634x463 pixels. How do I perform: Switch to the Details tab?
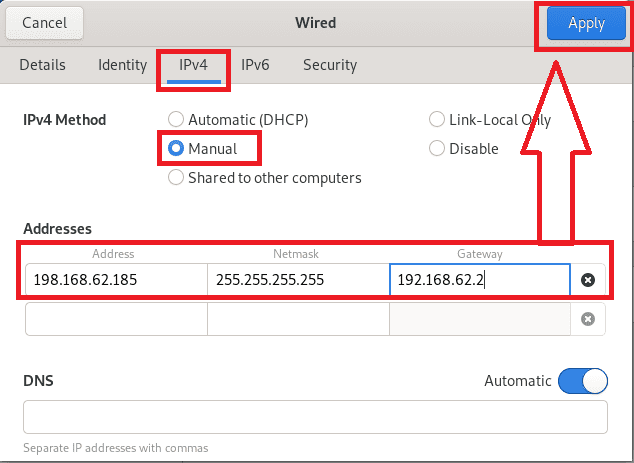pos(42,65)
